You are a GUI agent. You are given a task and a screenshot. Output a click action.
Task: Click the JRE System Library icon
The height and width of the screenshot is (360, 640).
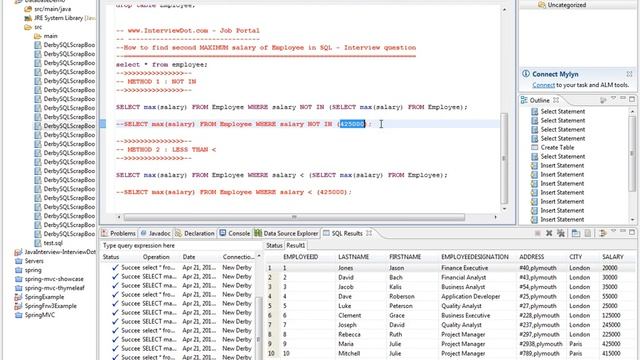(28, 18)
